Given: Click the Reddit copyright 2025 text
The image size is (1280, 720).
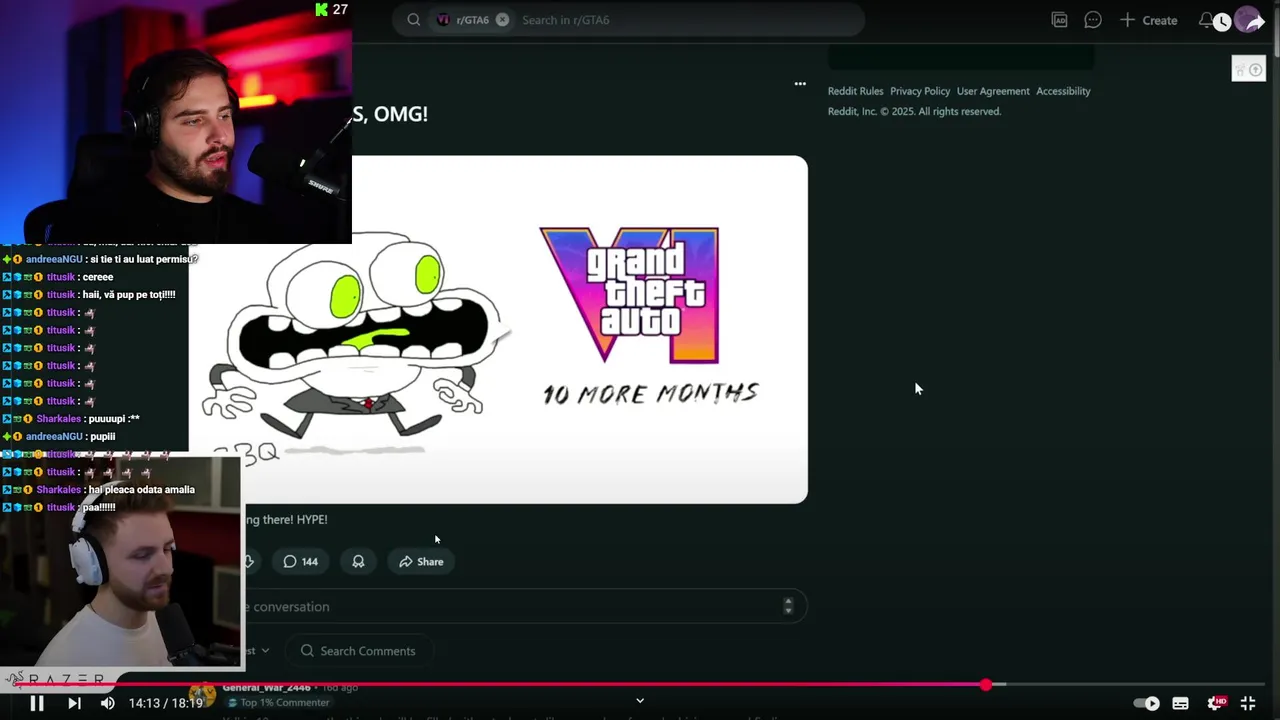Looking at the screenshot, I should [914, 112].
